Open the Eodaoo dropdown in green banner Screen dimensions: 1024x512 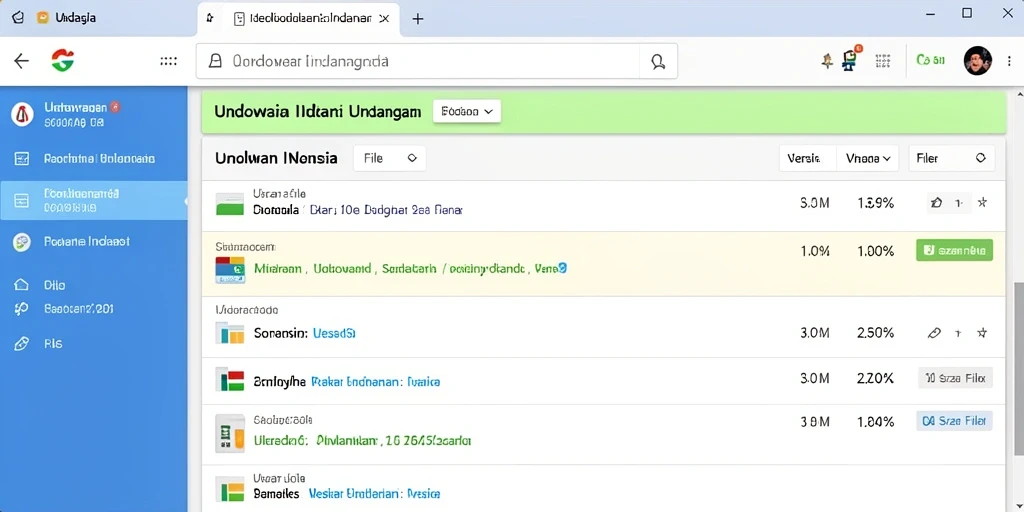(x=466, y=111)
